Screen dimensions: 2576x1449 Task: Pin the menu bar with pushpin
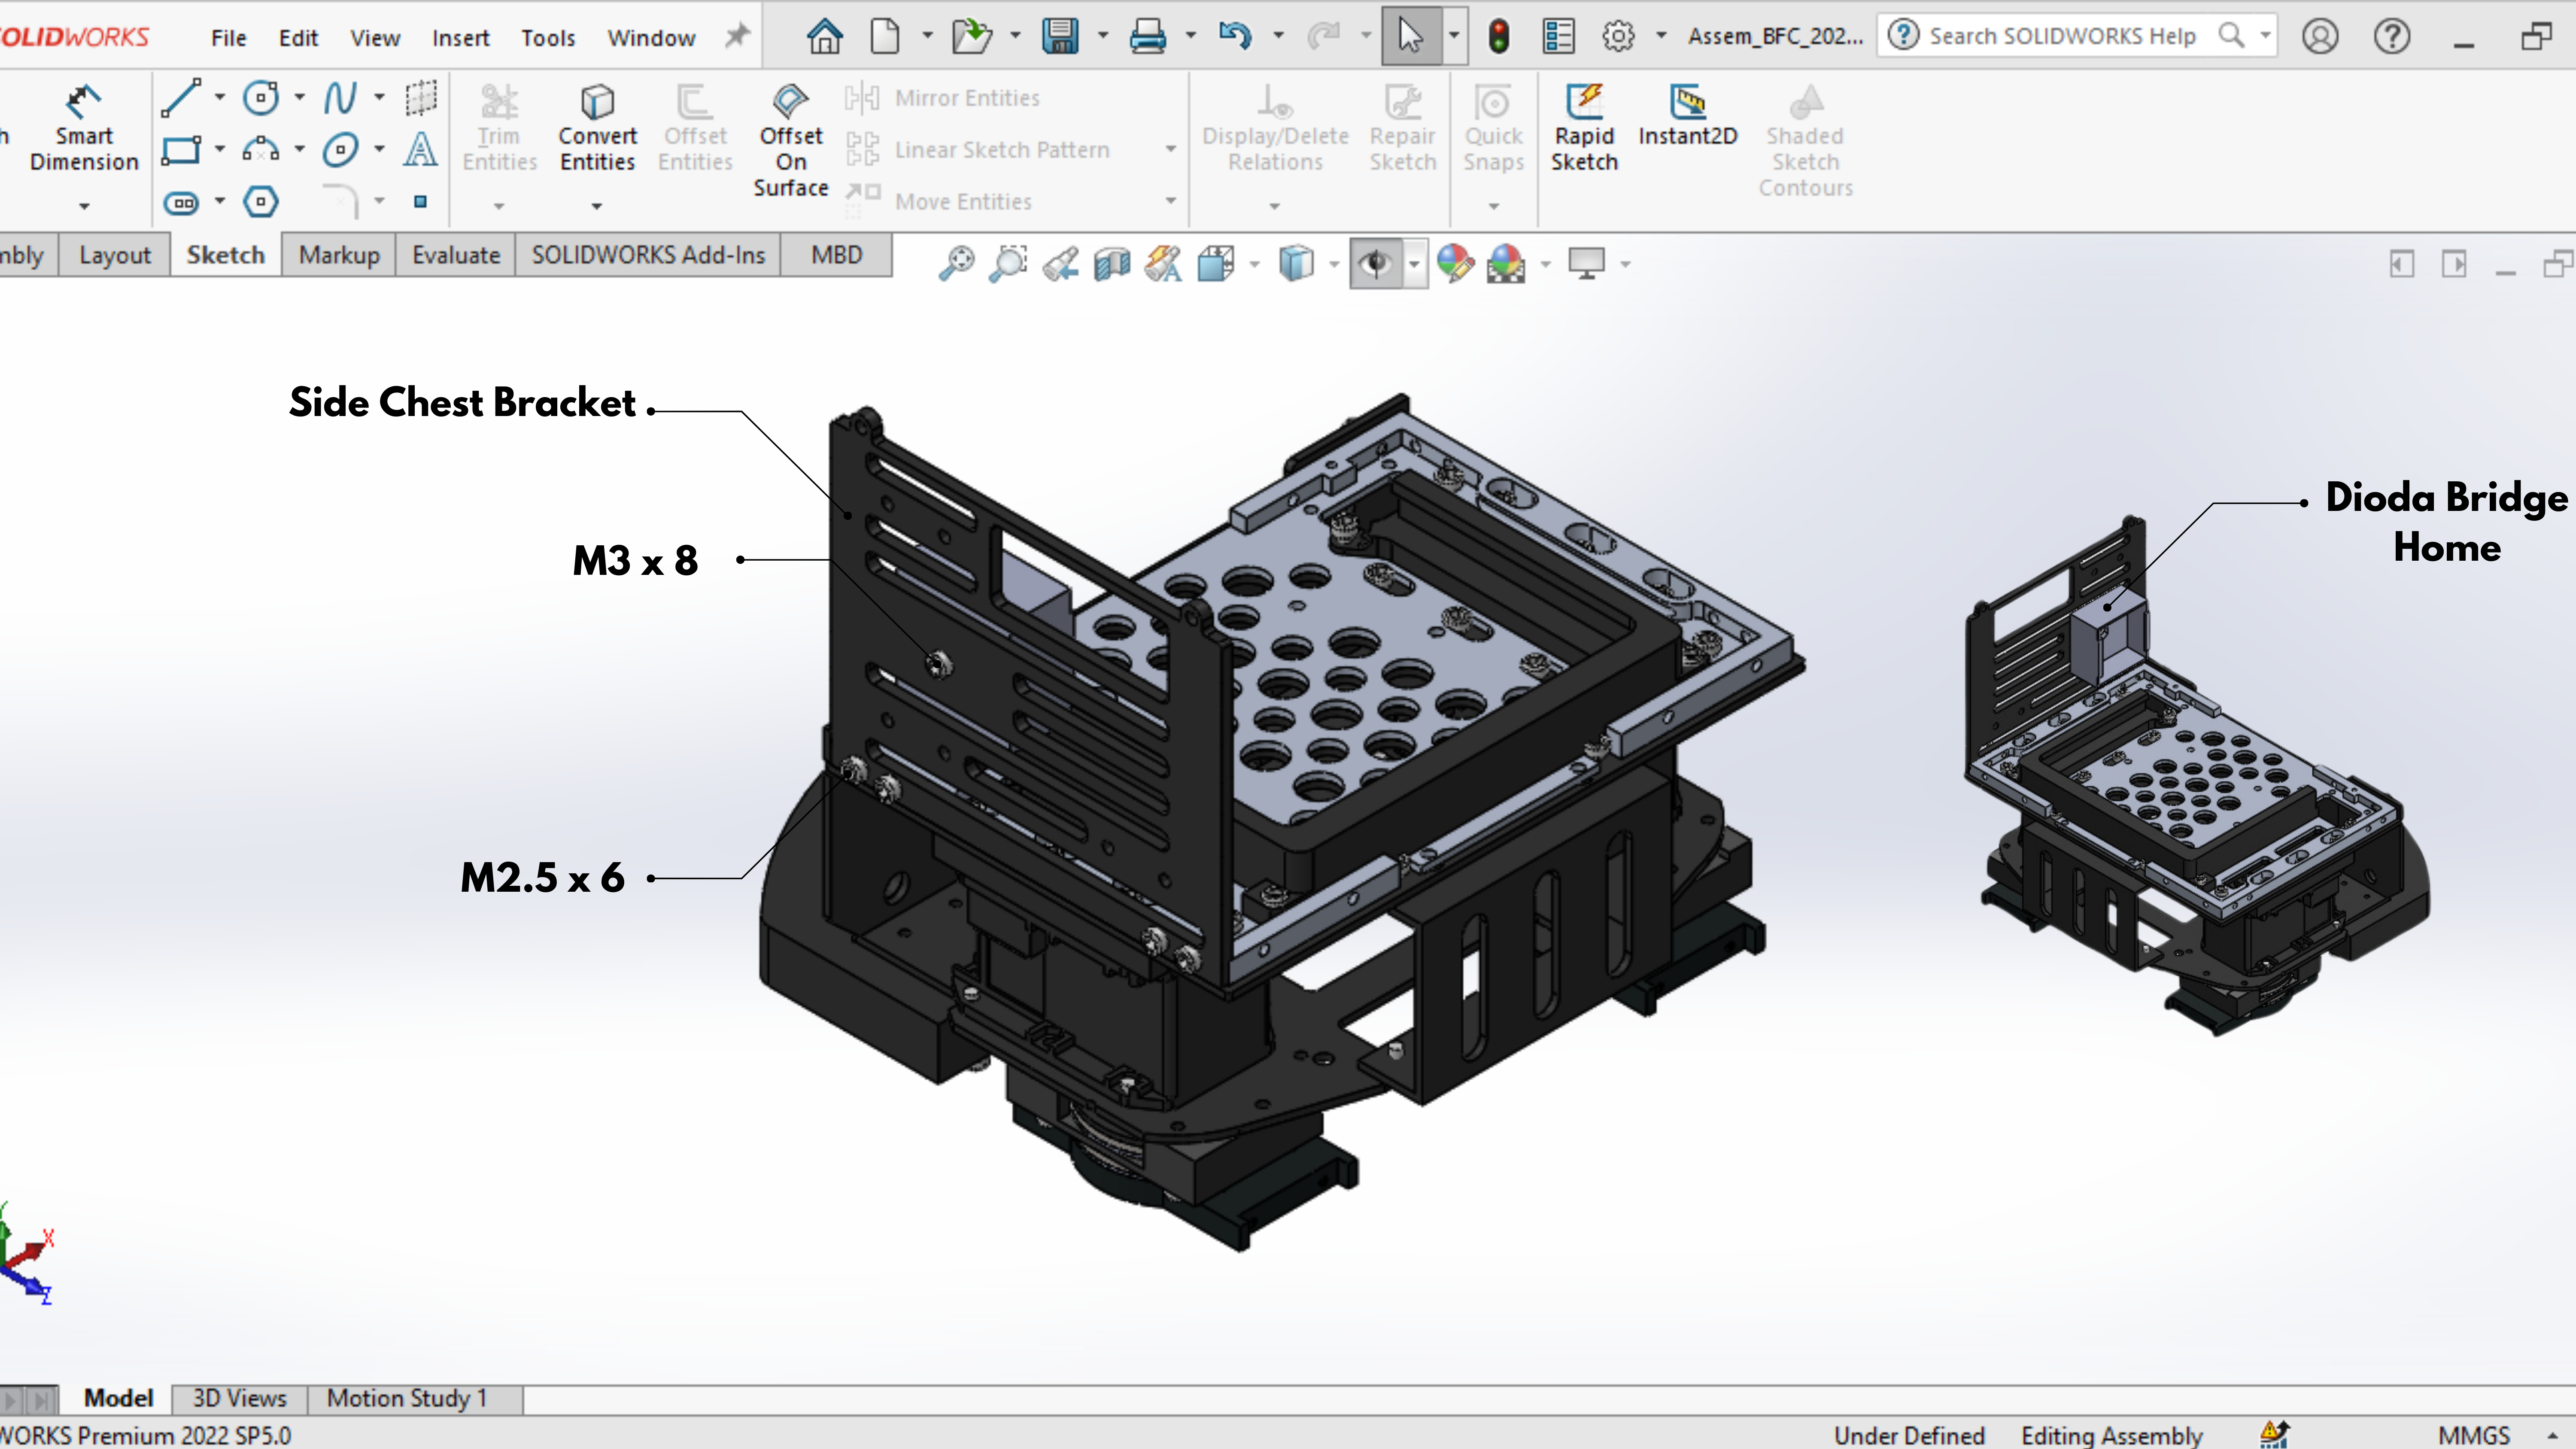[737, 36]
